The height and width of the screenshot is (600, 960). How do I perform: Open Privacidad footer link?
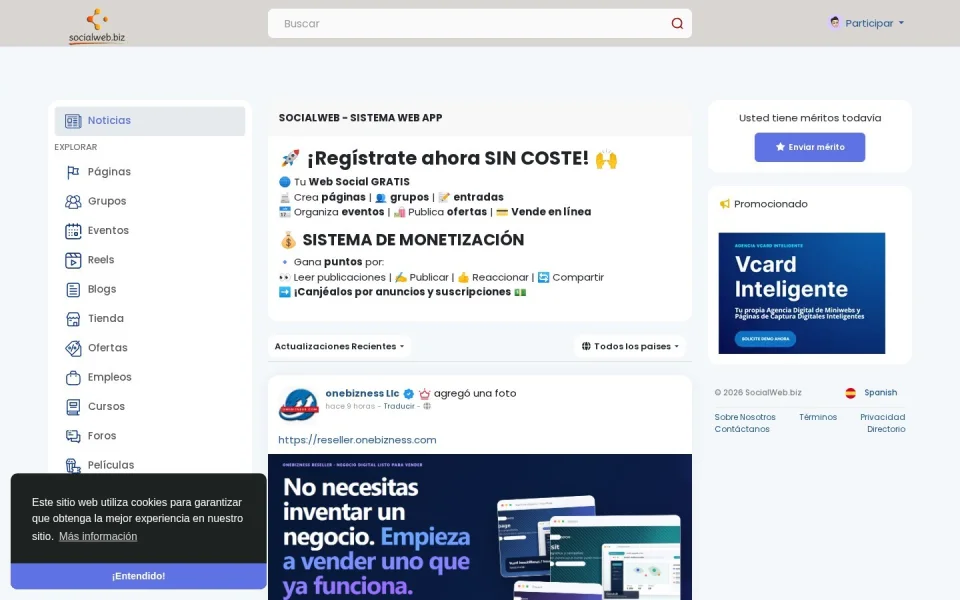point(883,418)
